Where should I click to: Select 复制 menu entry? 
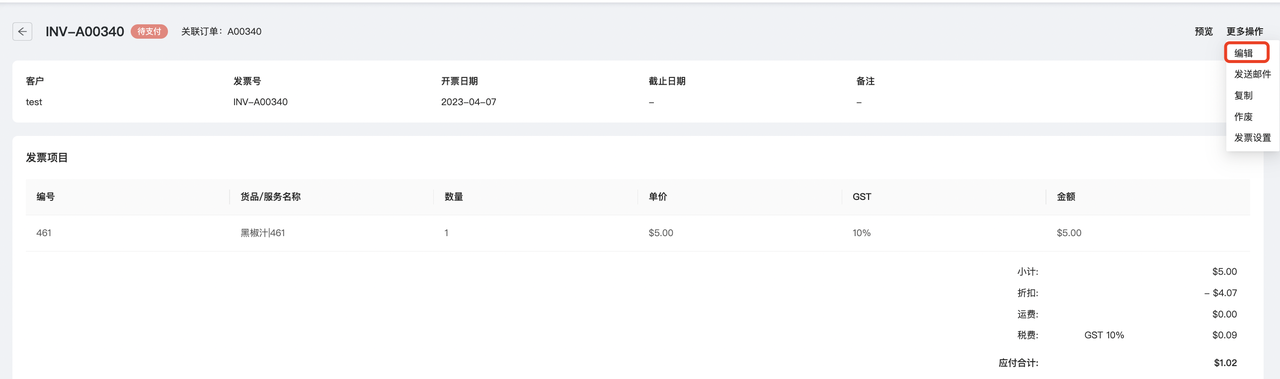1243,96
